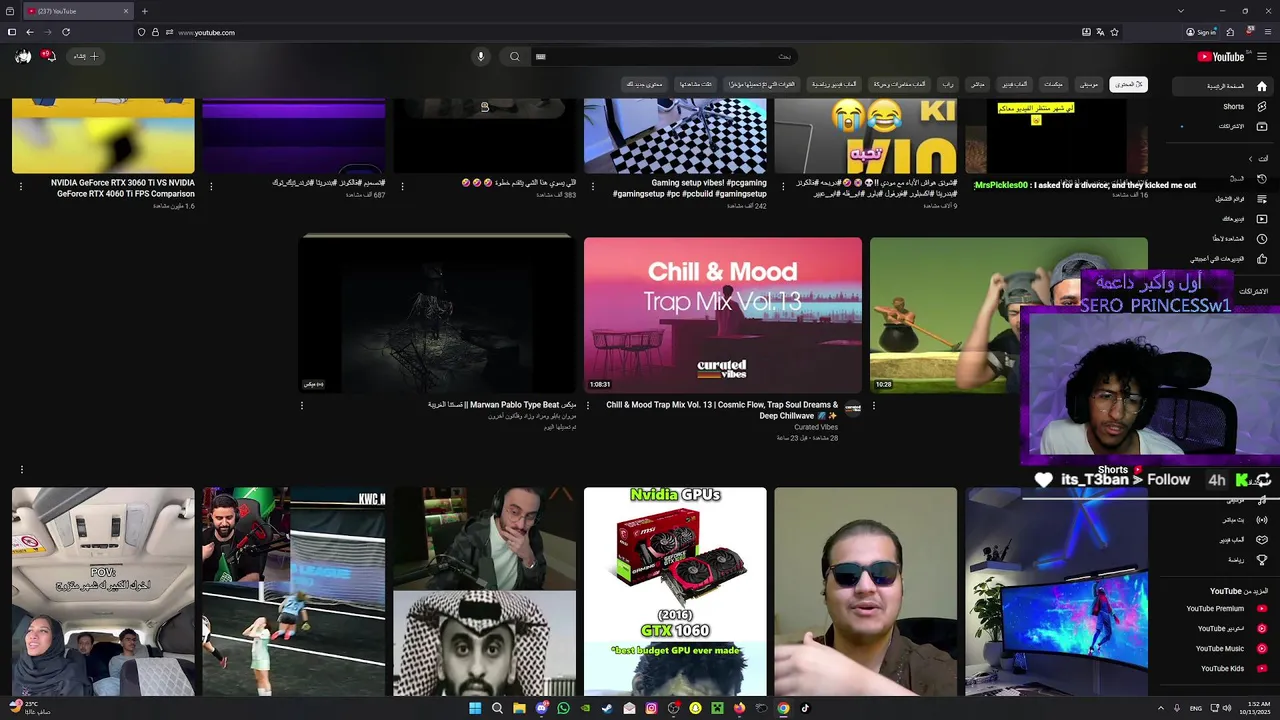Open options for Chill & Mood Trap Mix
Screen dimensions: 1280x720
(x=587, y=406)
